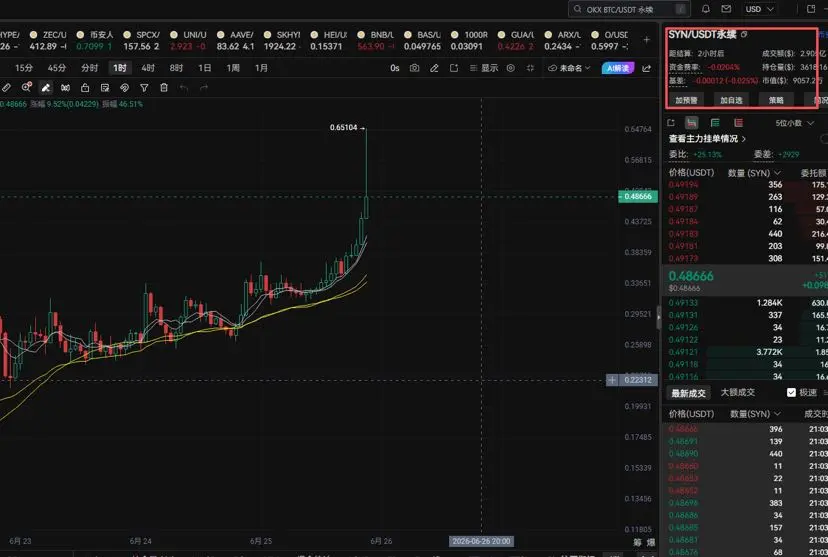Open the notification bell

(705, 9)
